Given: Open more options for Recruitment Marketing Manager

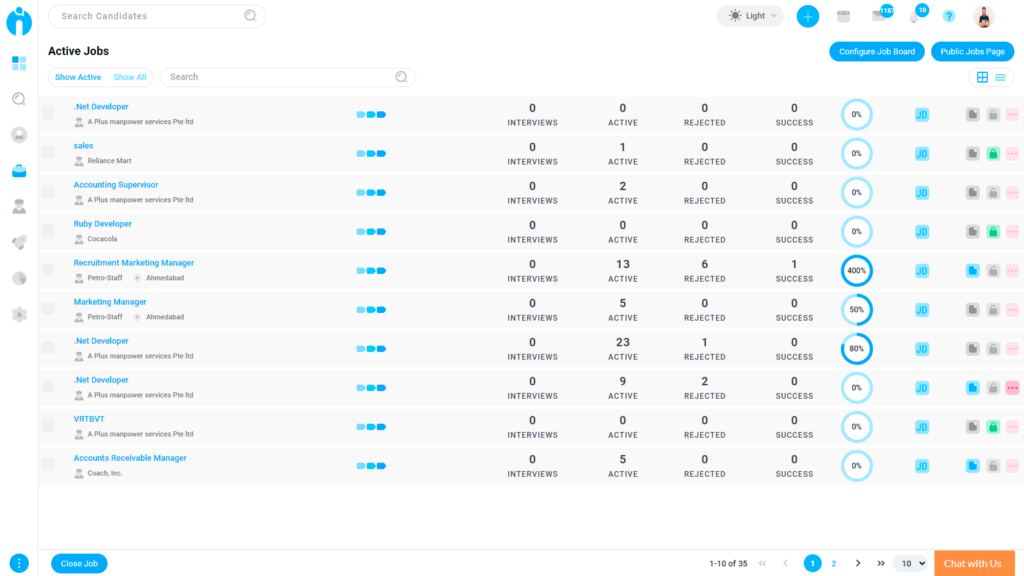Looking at the screenshot, I should coord(1012,271).
